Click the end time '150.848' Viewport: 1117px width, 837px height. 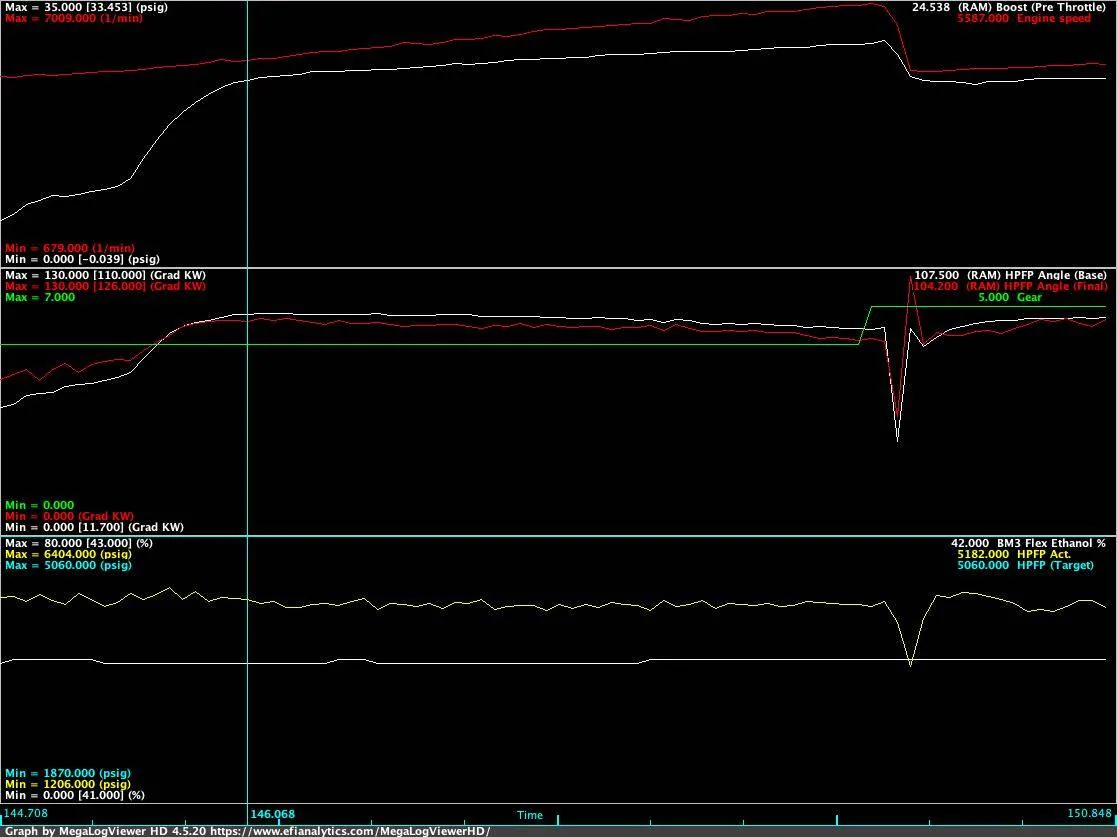point(1089,813)
